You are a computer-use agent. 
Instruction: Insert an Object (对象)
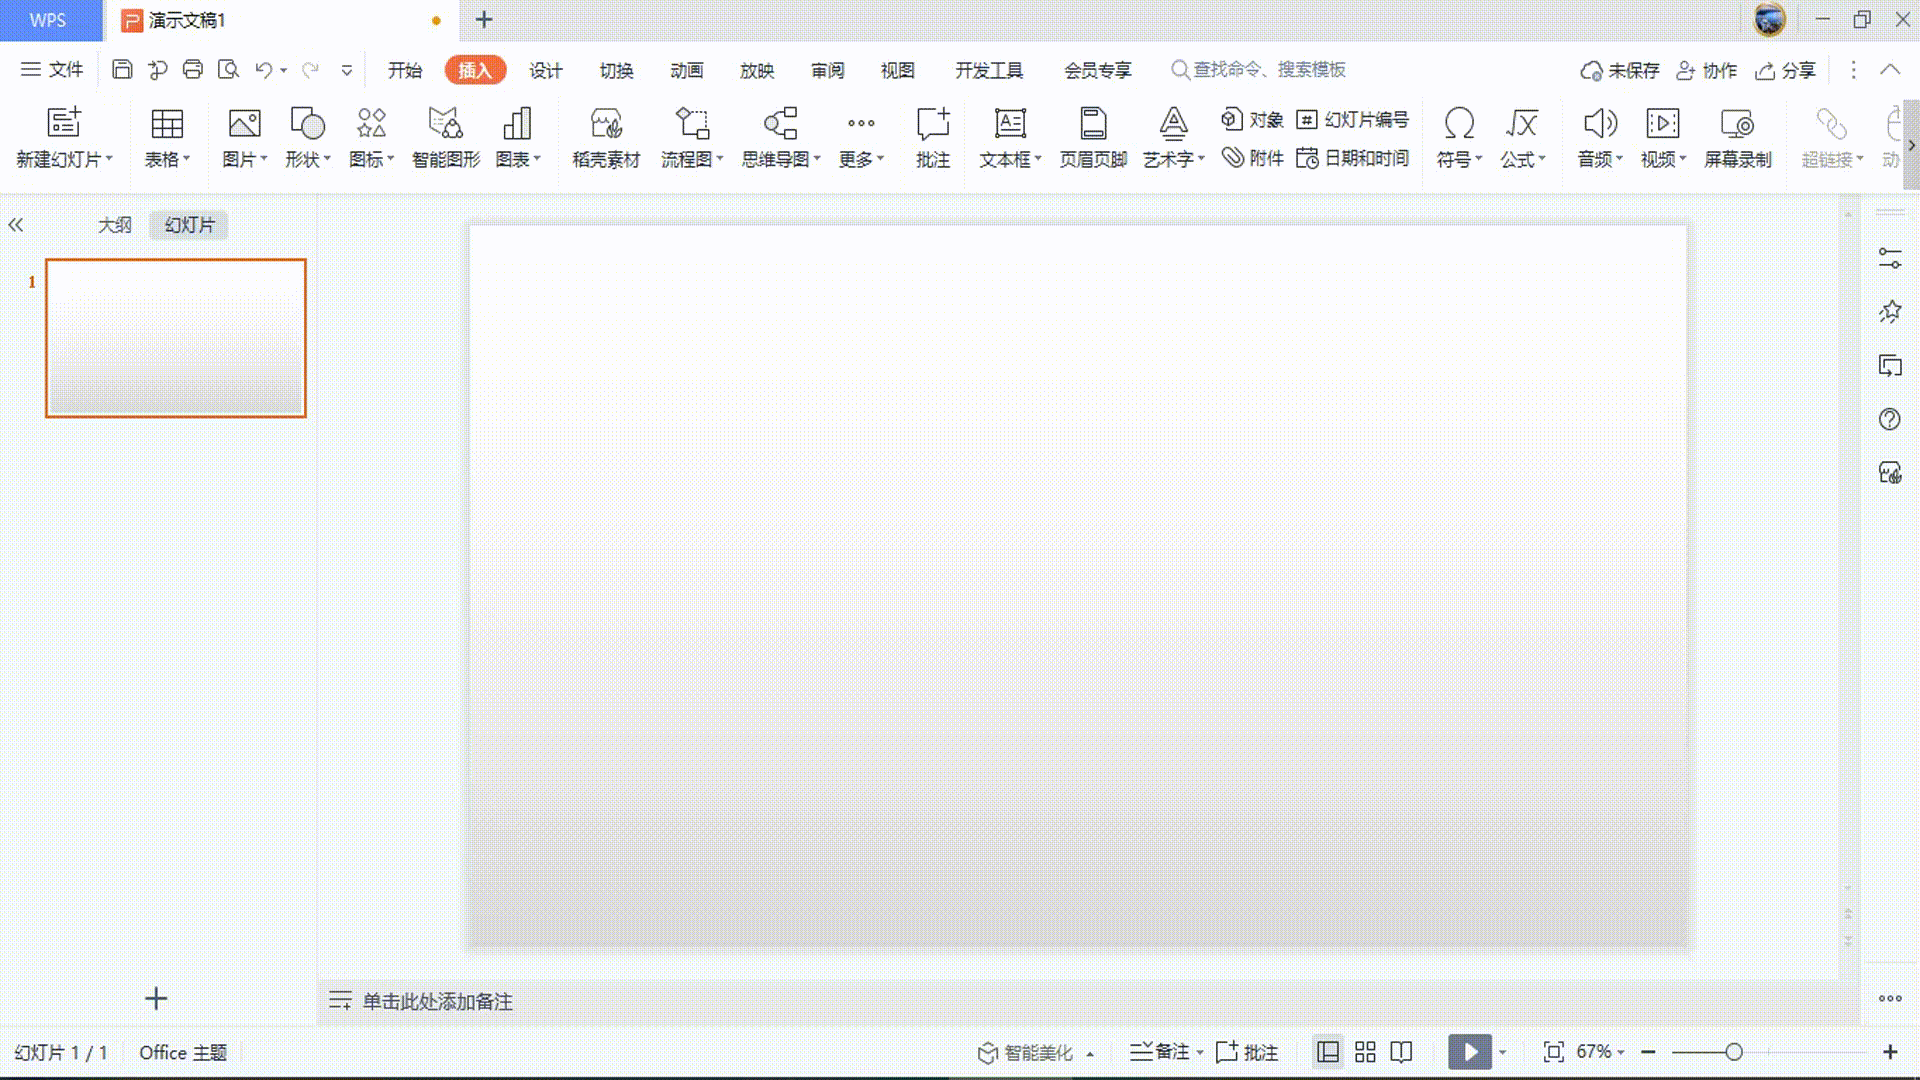[1252, 119]
